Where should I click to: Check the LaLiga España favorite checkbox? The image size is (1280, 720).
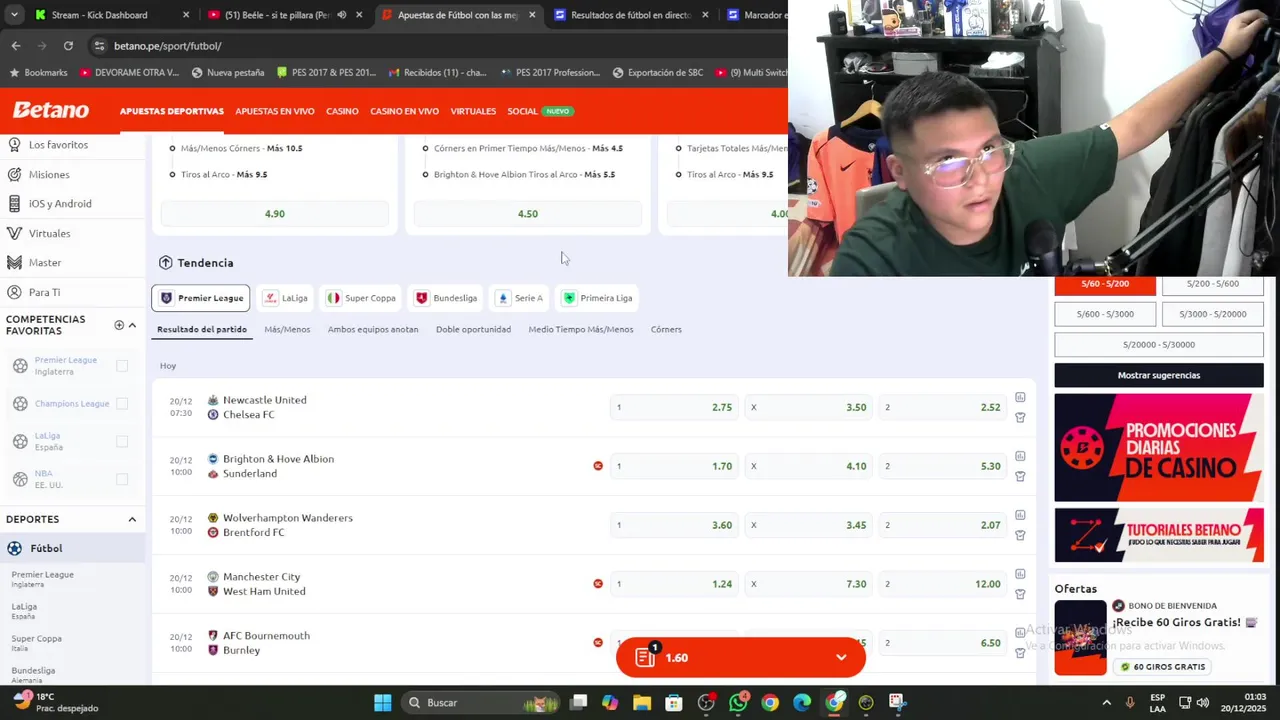pyautogui.click(x=122, y=441)
